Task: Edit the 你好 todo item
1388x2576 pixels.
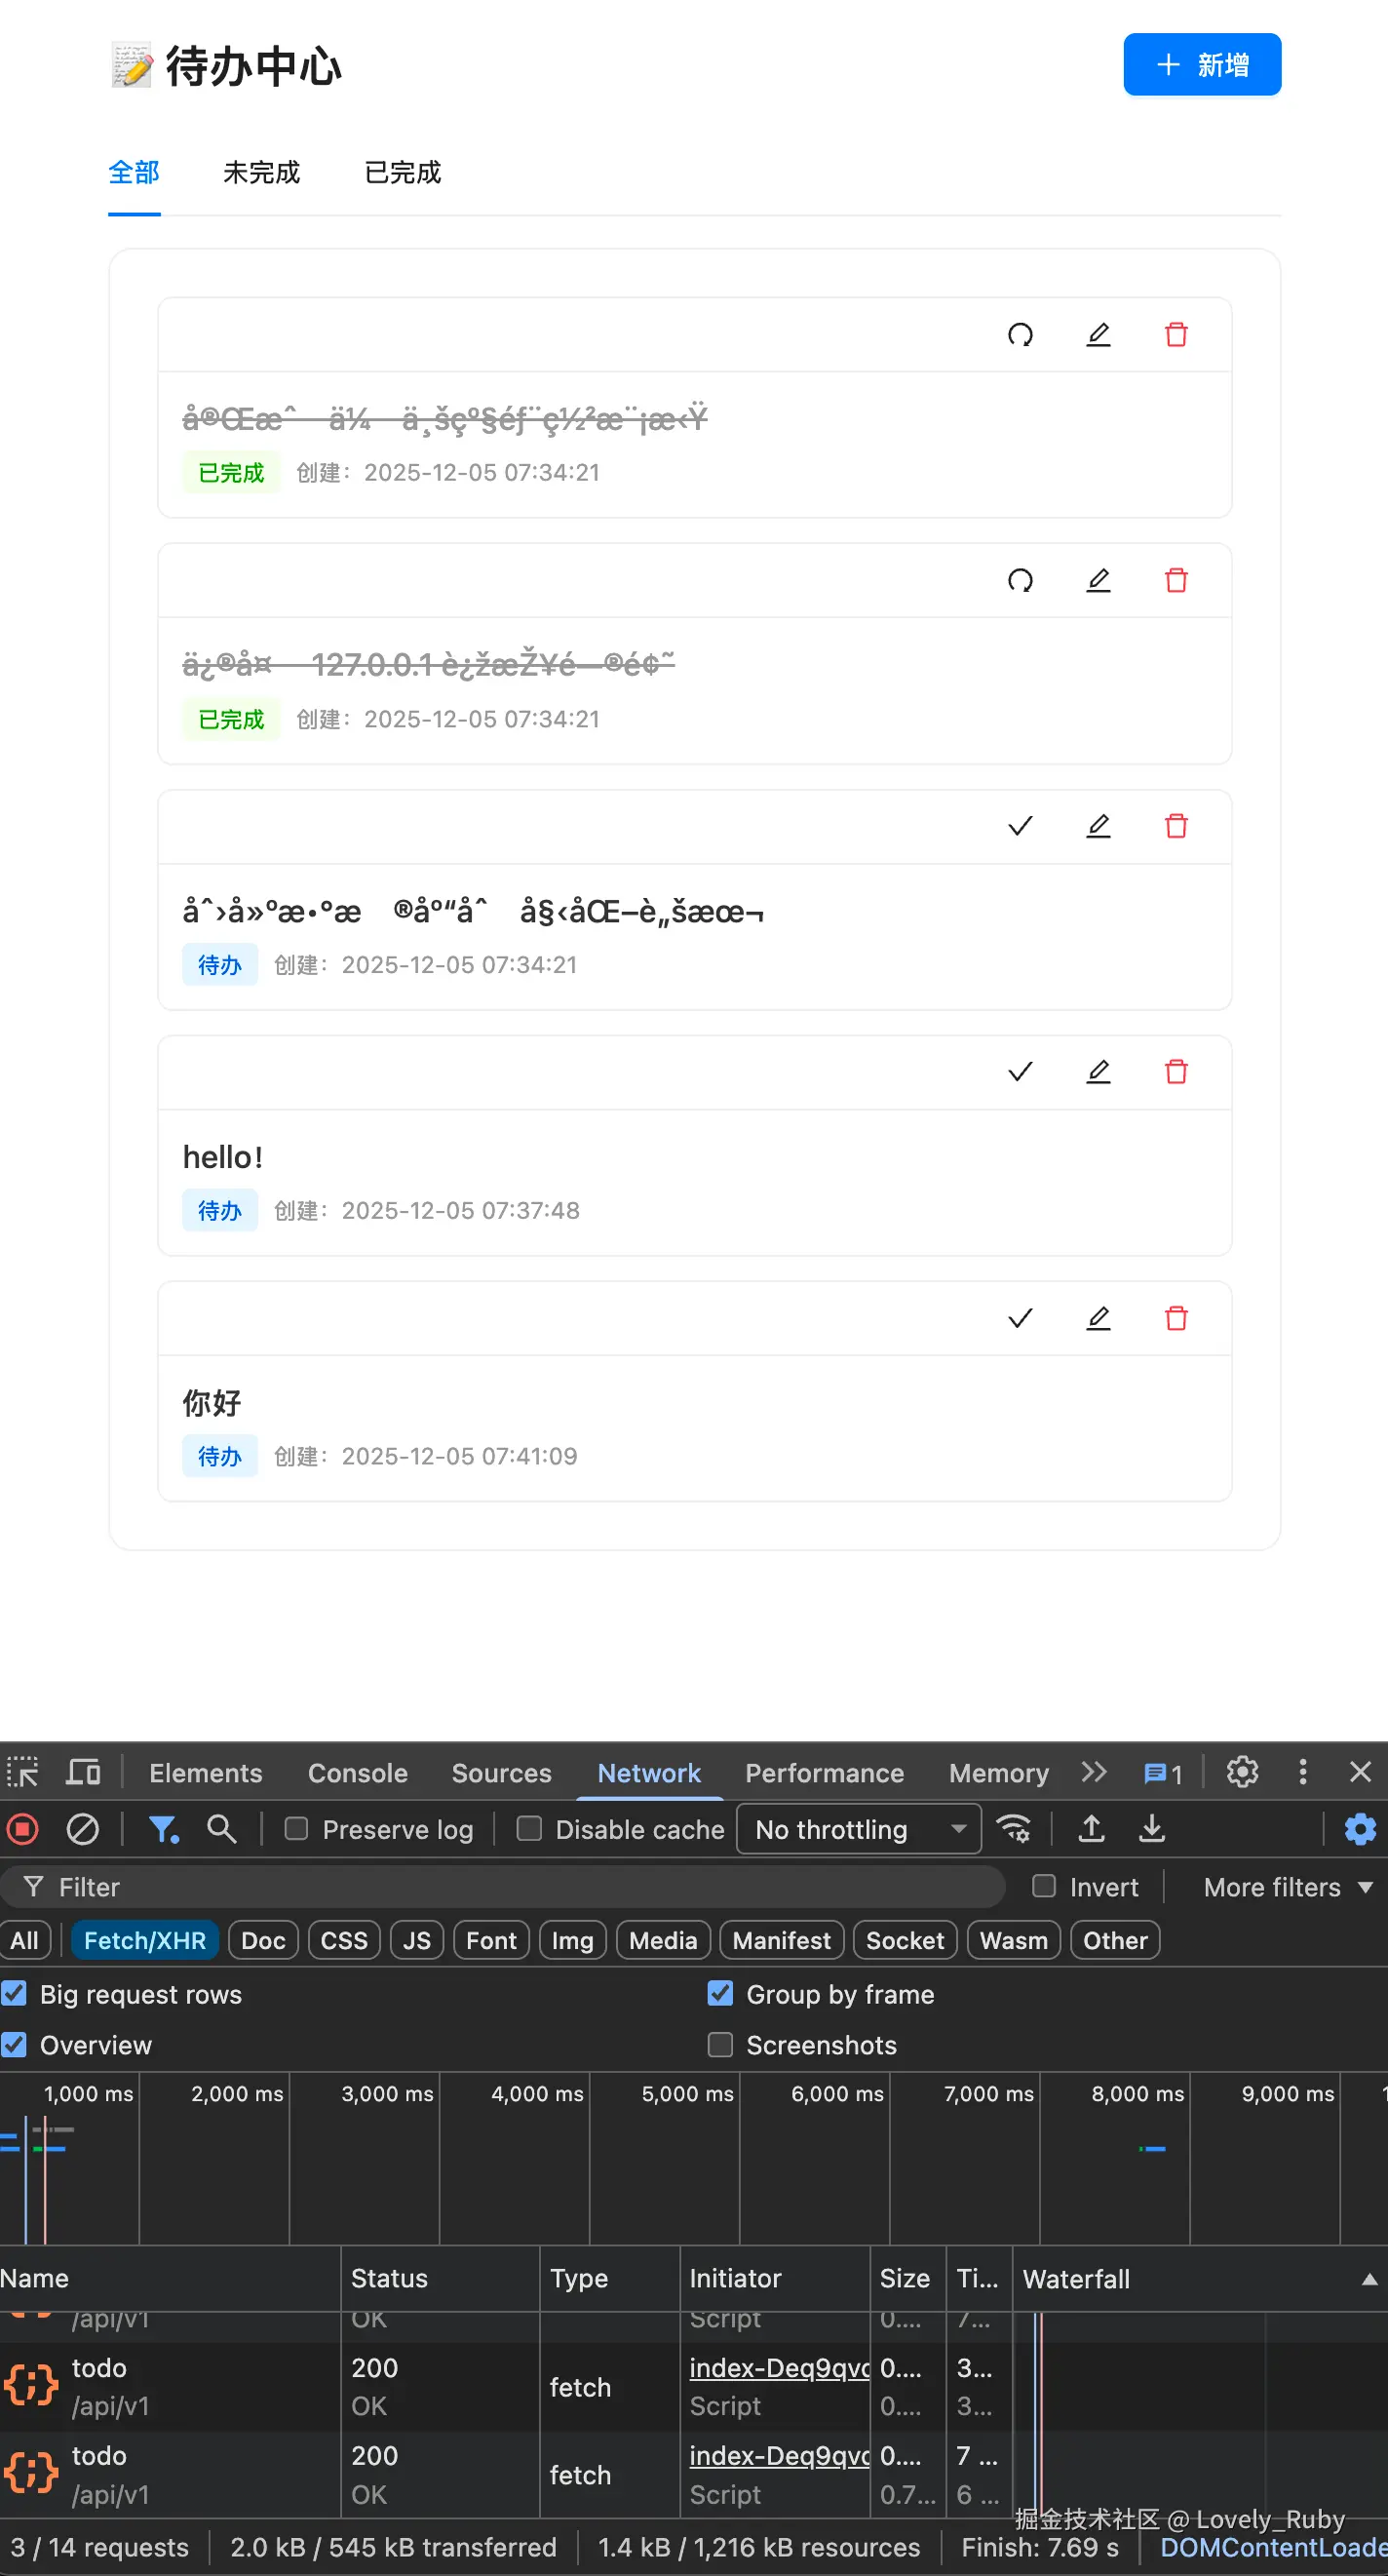Action: coord(1098,1318)
